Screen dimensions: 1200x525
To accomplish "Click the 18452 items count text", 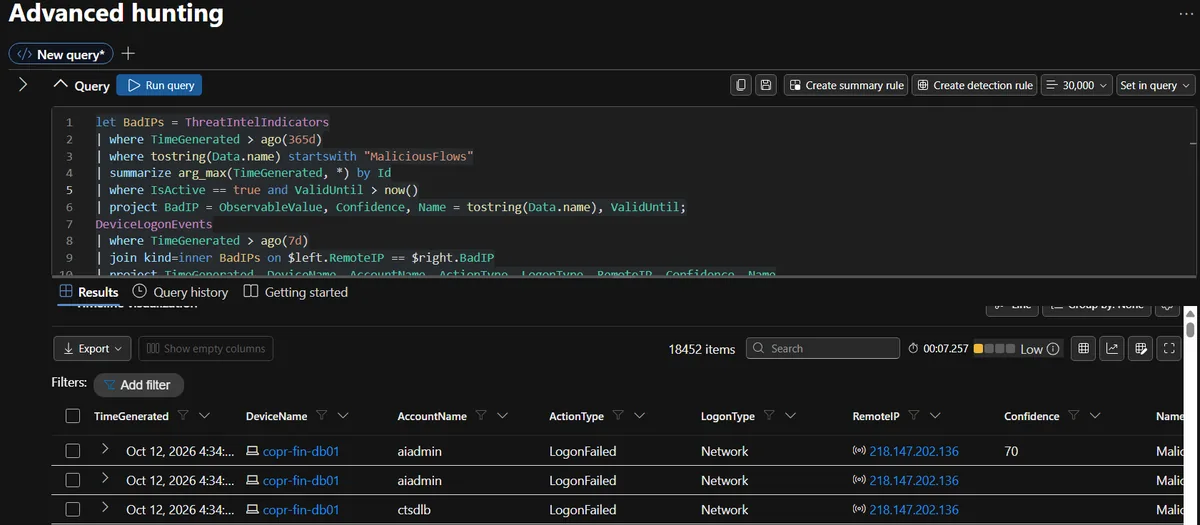I will 702,349.
